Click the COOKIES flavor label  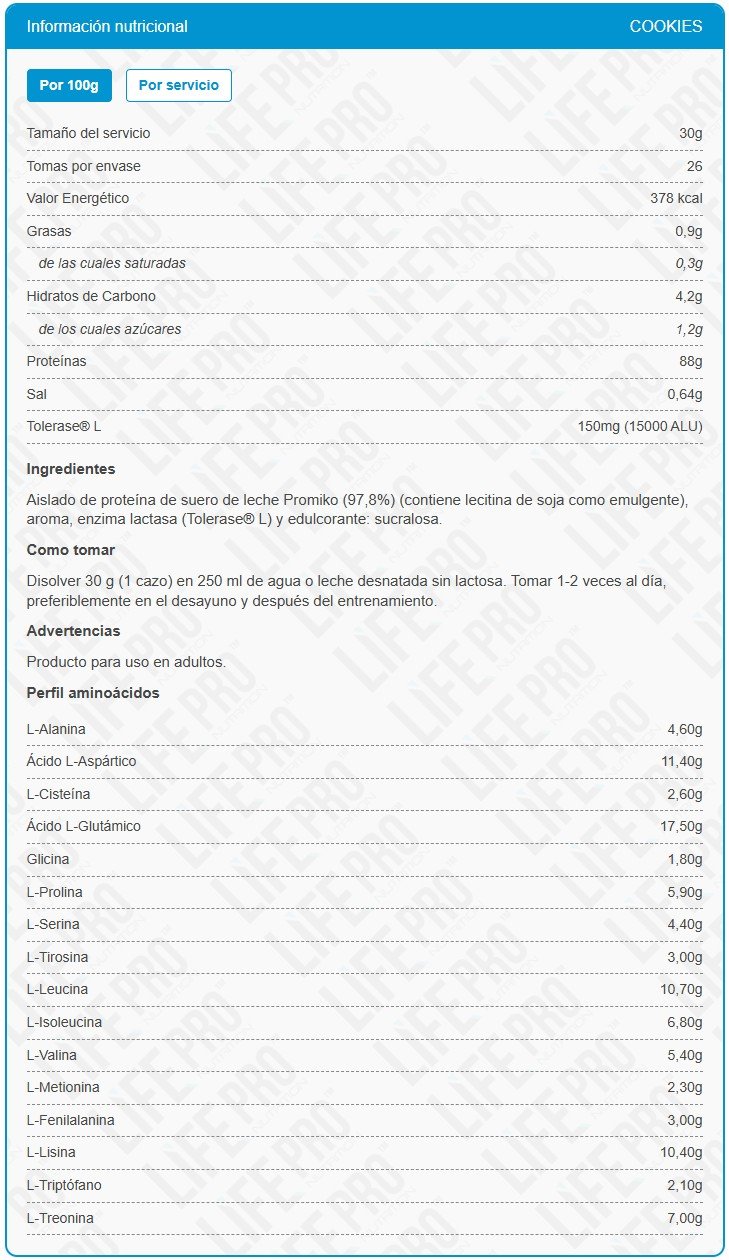click(x=665, y=27)
